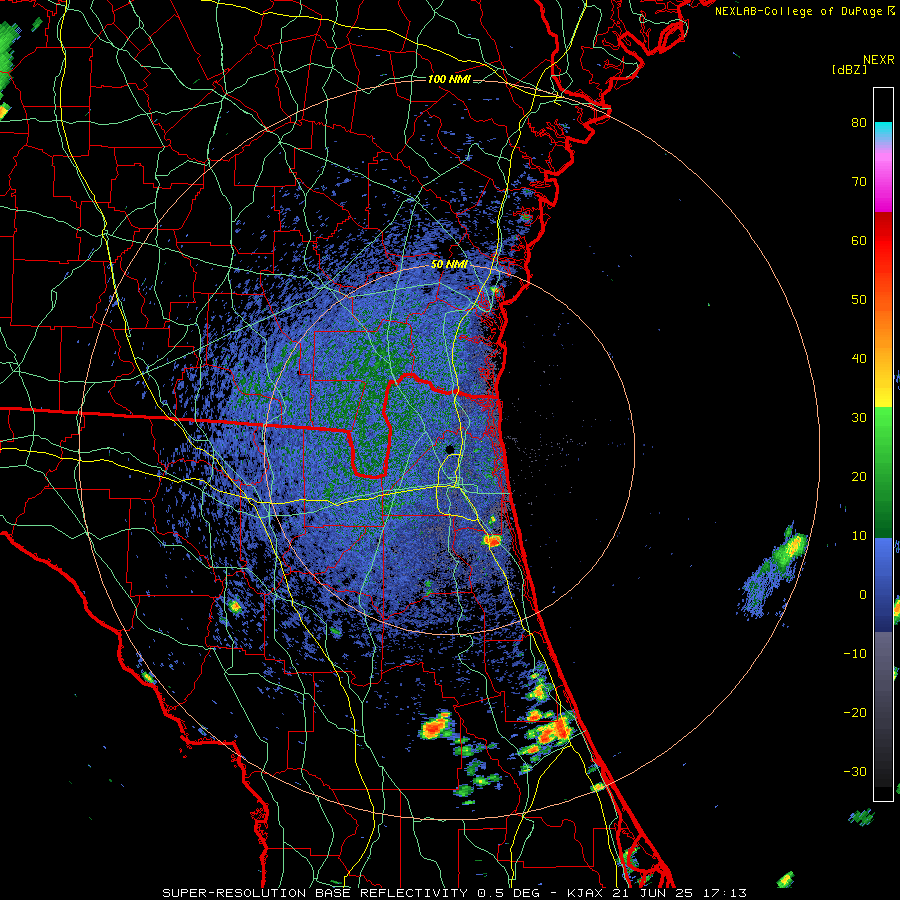Screen dimensions: 900x900
Task: Click the [dBZ] legend unit label
Action: [x=849, y=69]
